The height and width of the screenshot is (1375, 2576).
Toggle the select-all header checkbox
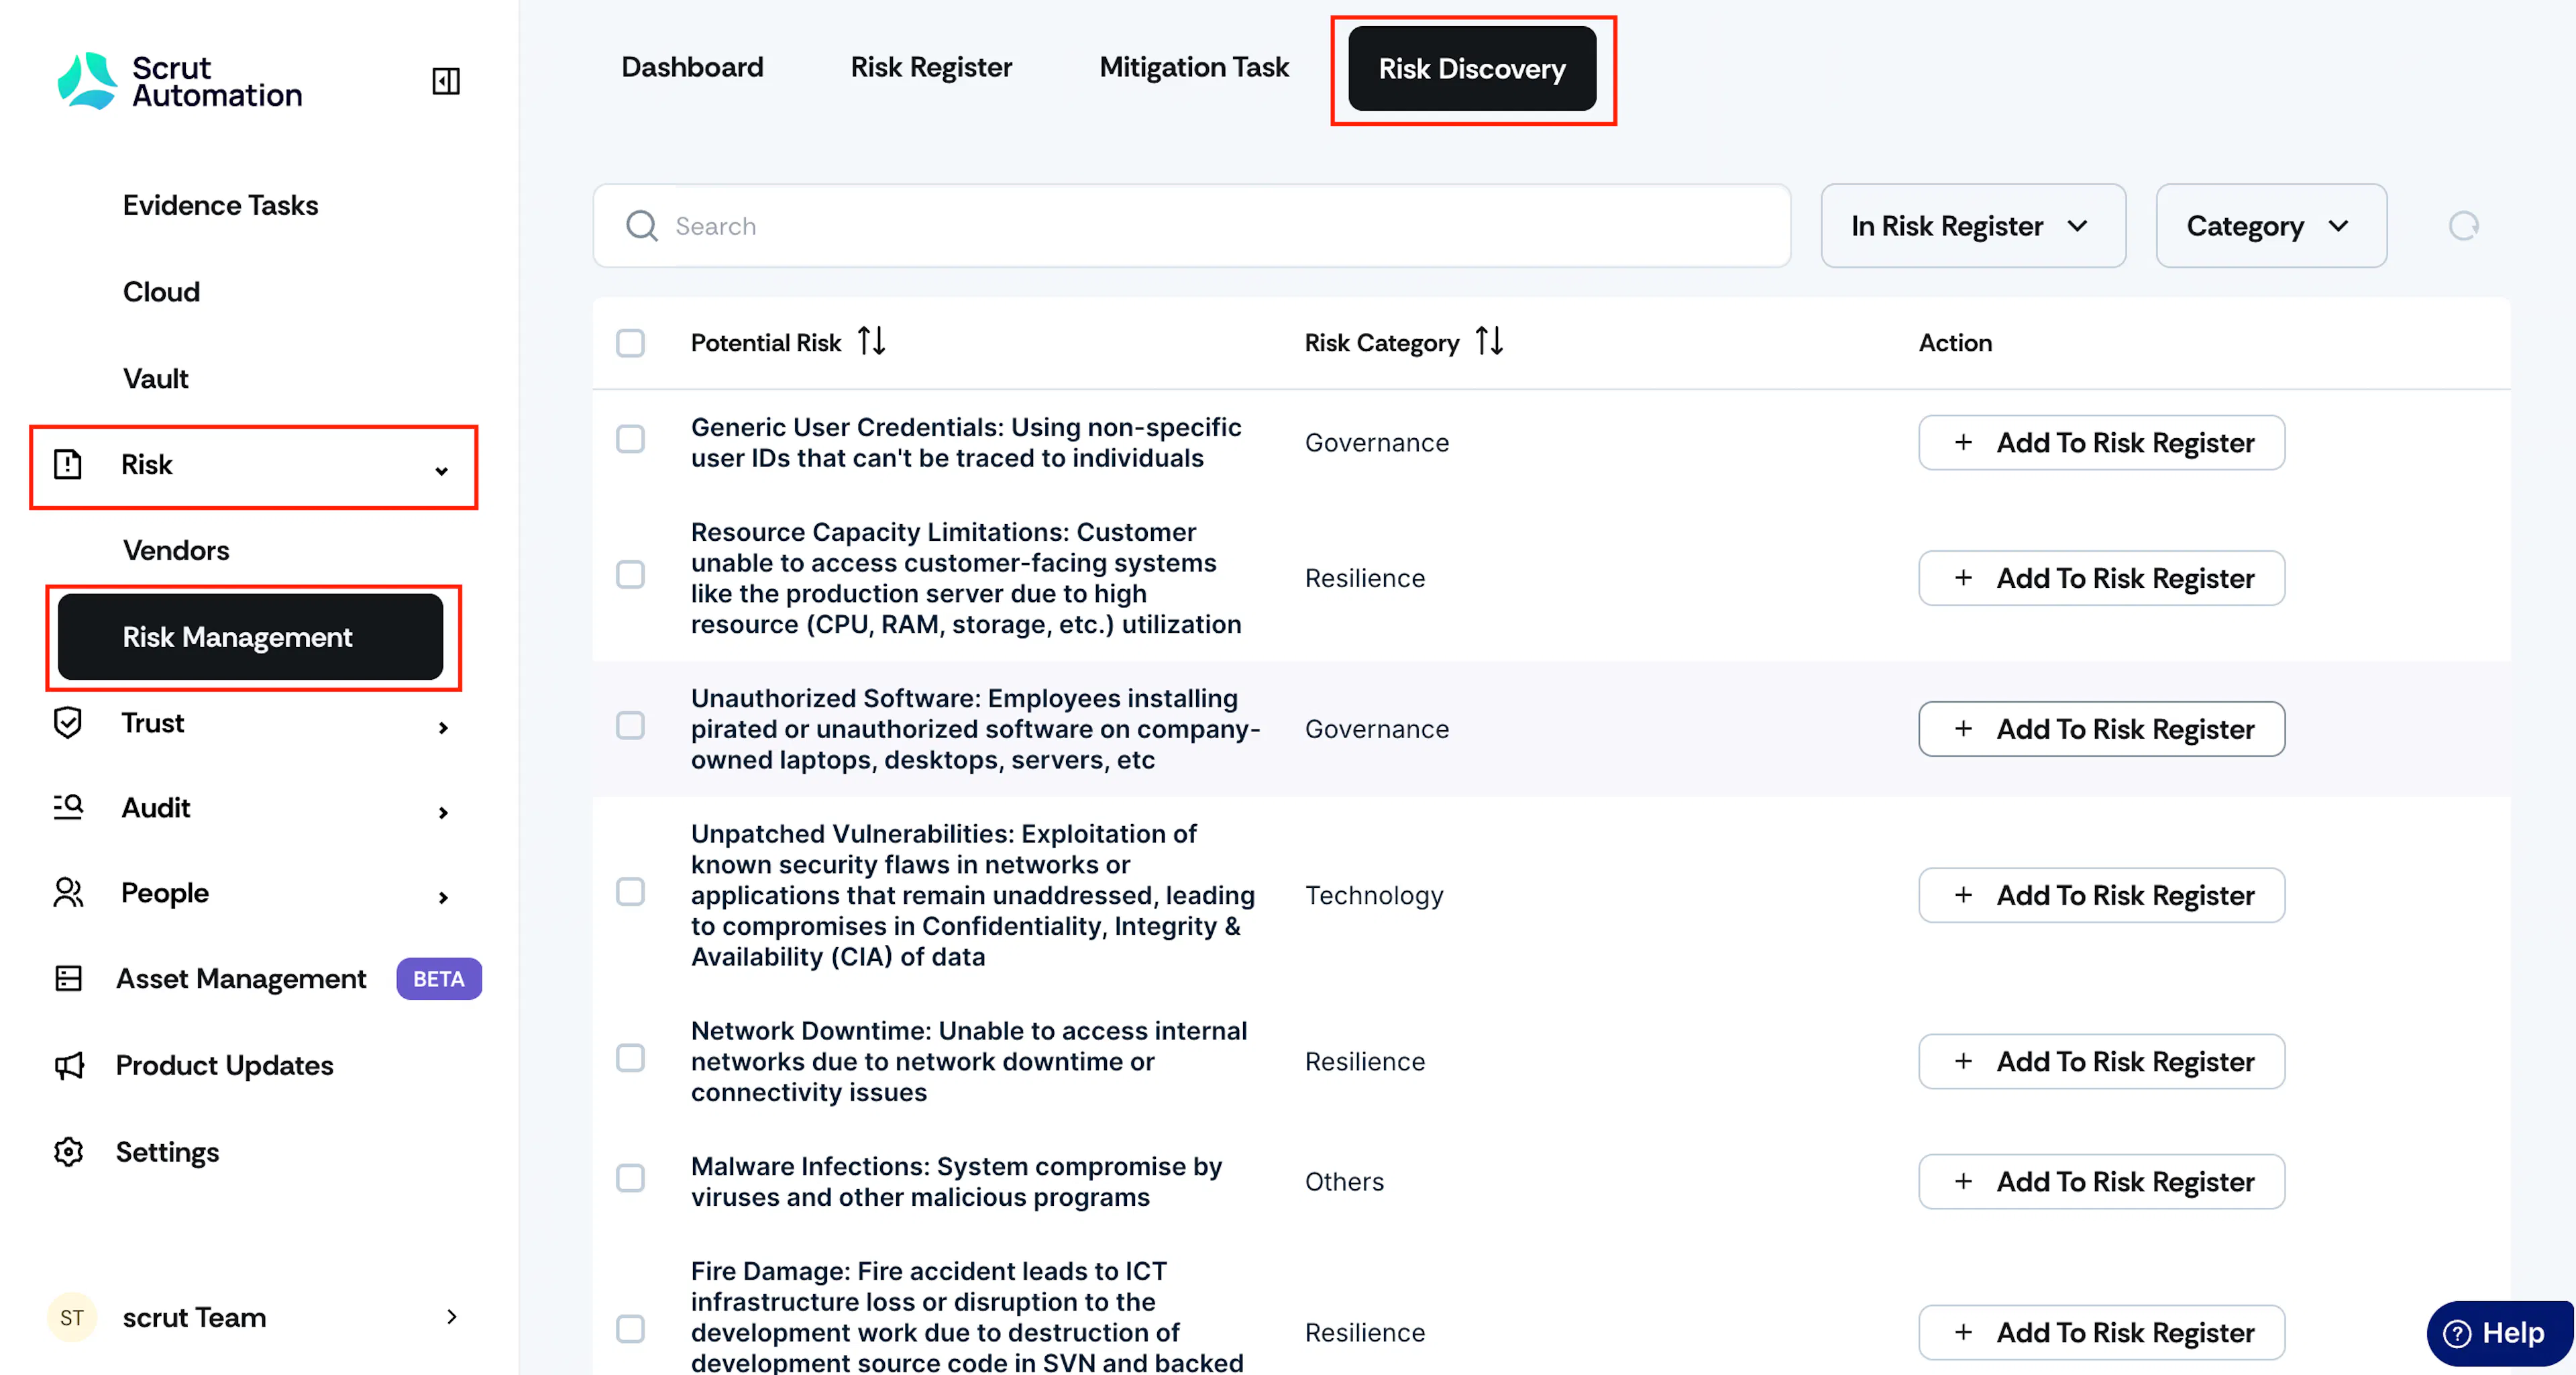630,343
